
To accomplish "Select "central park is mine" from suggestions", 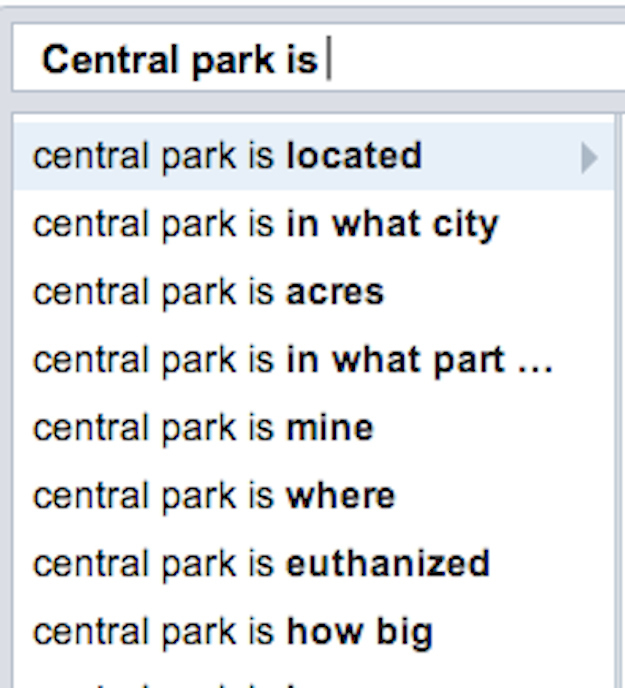I will click(x=203, y=428).
